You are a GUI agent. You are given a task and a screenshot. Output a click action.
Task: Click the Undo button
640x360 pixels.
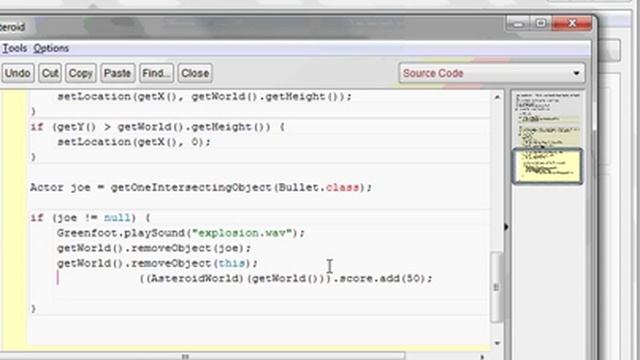18,73
